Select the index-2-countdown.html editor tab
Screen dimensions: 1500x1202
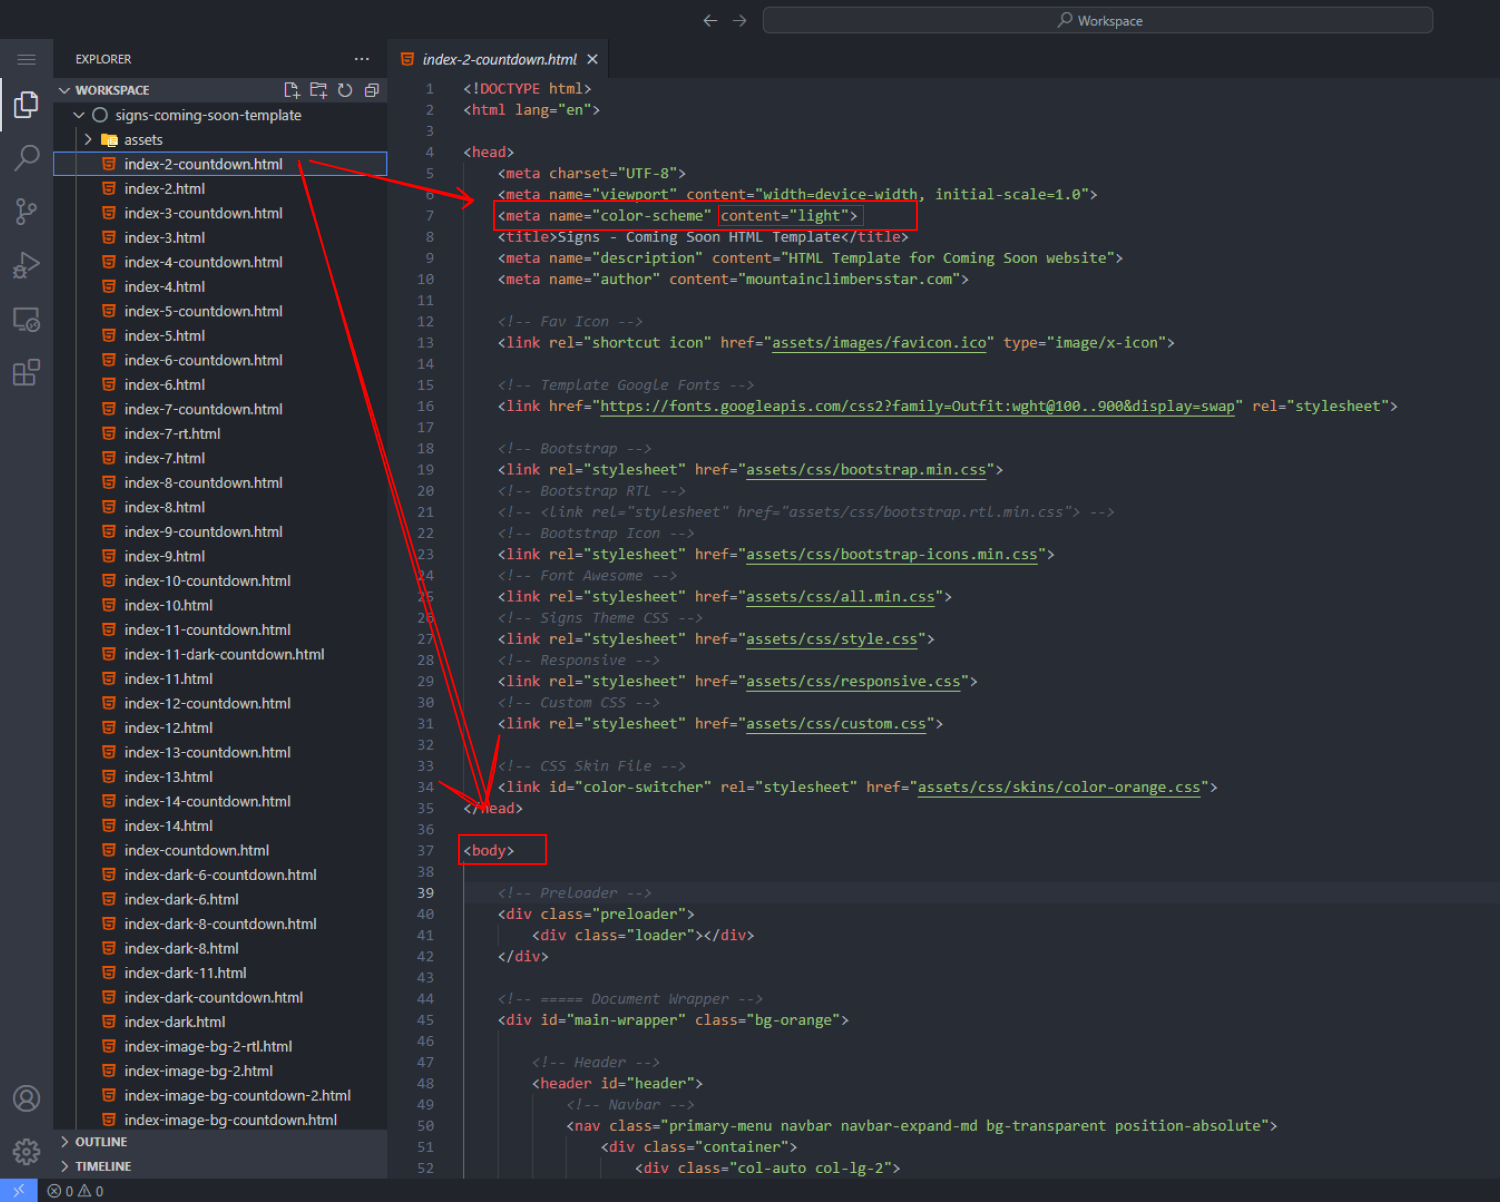point(499,60)
